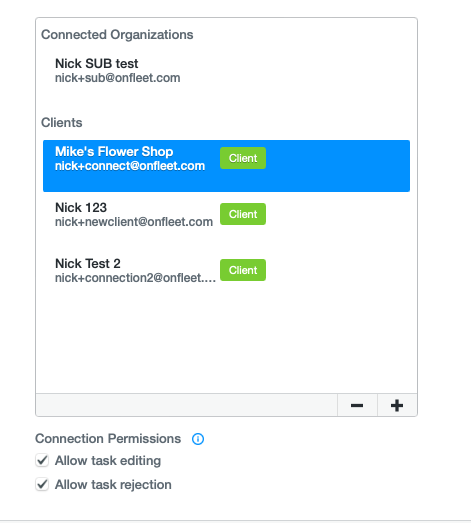This screenshot has width=471, height=523.
Task: Click the Client badge beside Nick Test 2
Action: point(243,270)
